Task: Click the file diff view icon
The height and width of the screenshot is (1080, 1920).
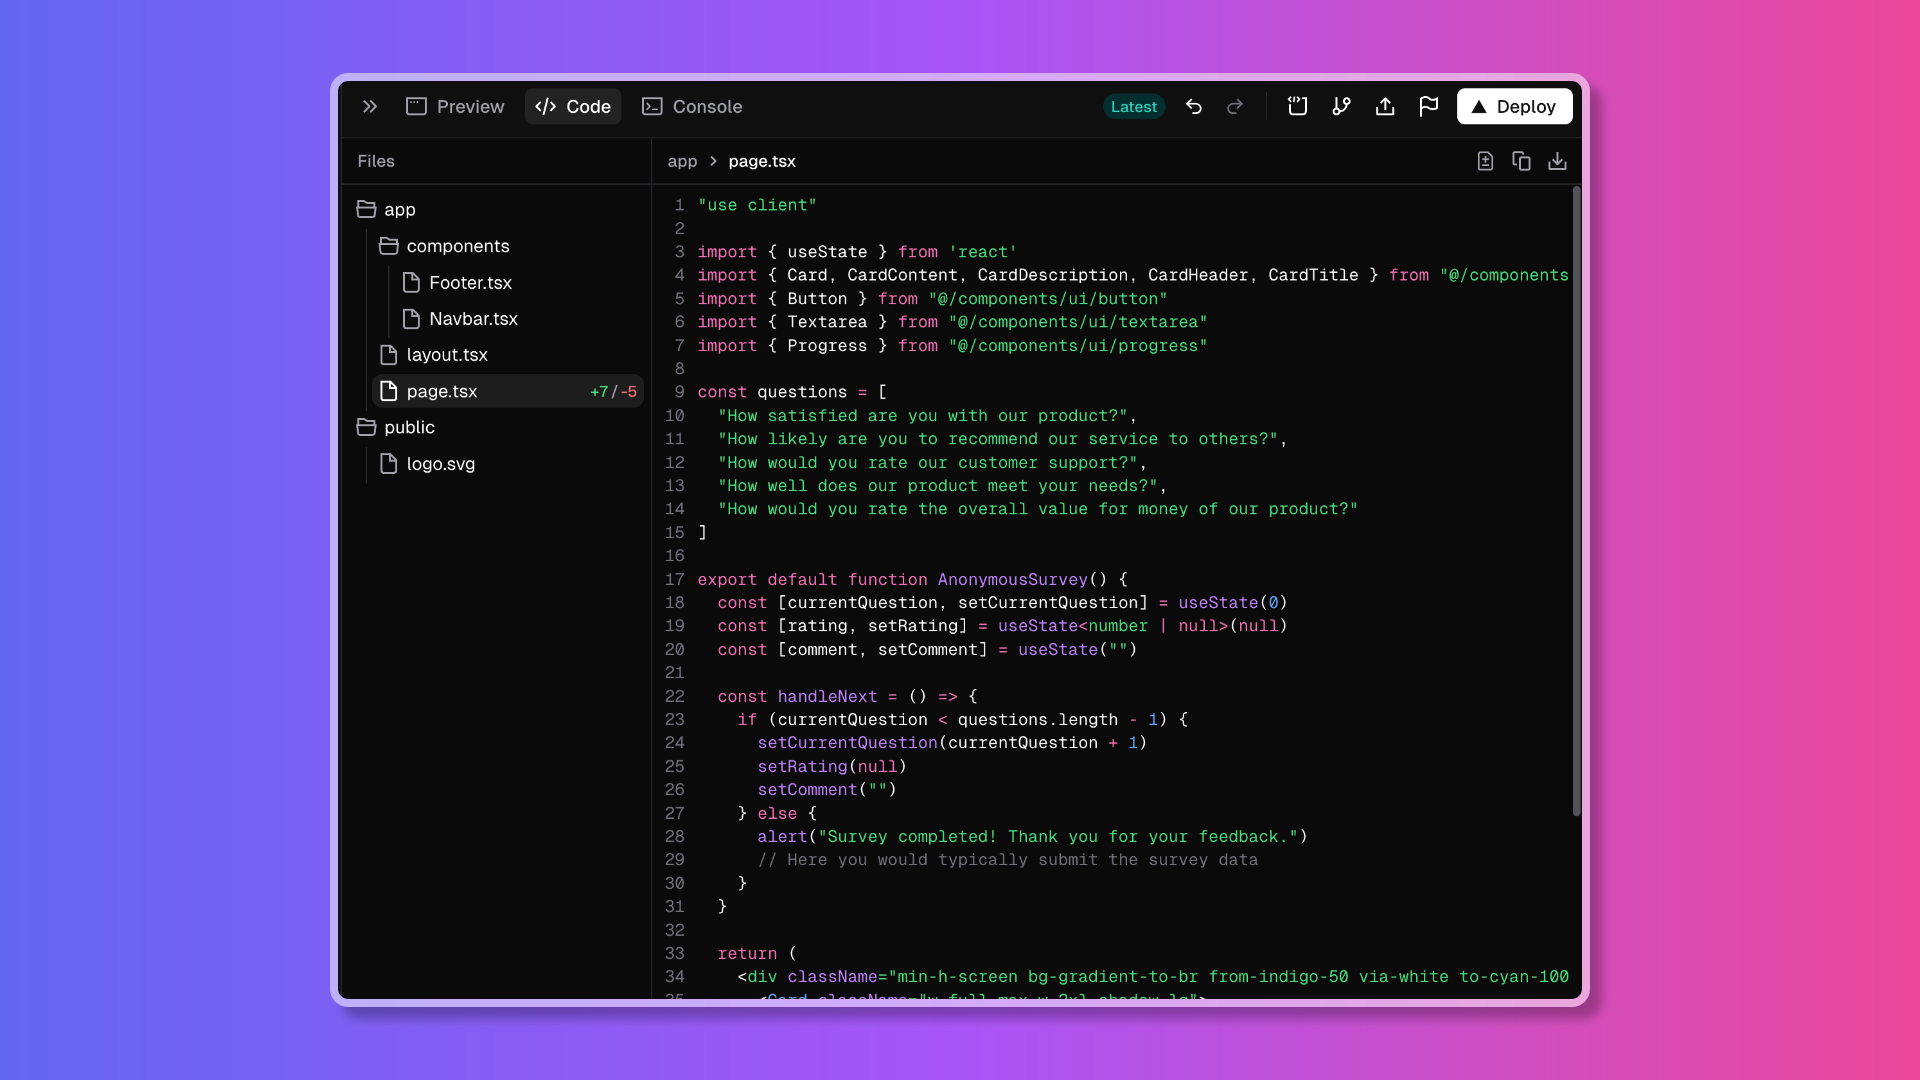Action: tap(1485, 161)
